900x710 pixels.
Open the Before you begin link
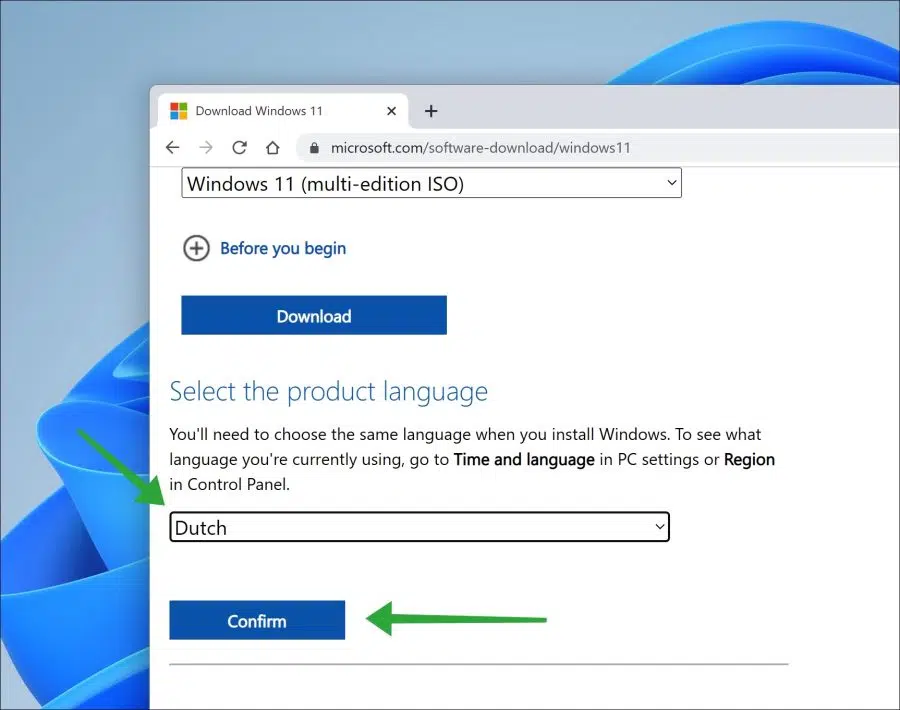pos(283,249)
